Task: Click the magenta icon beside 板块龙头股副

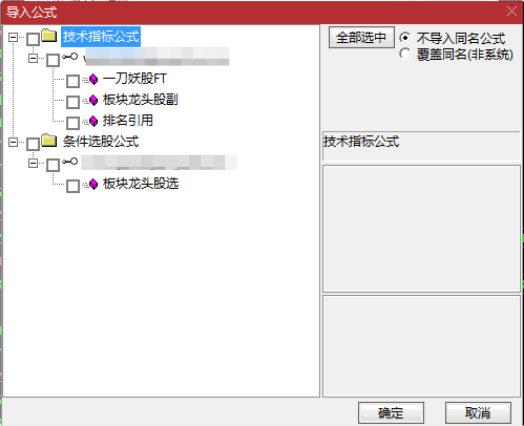Action: point(93,100)
